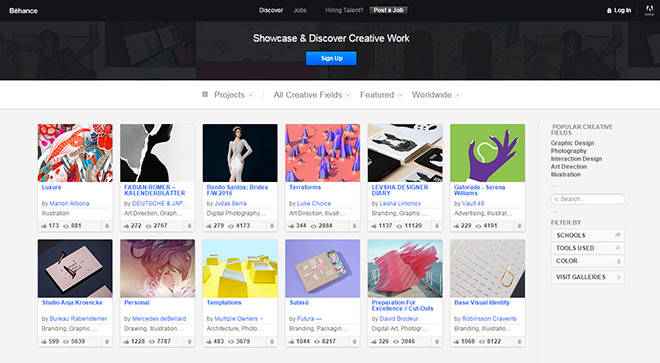Open the Luxure project thumbnail
The image size is (660, 363).
pos(75,153)
